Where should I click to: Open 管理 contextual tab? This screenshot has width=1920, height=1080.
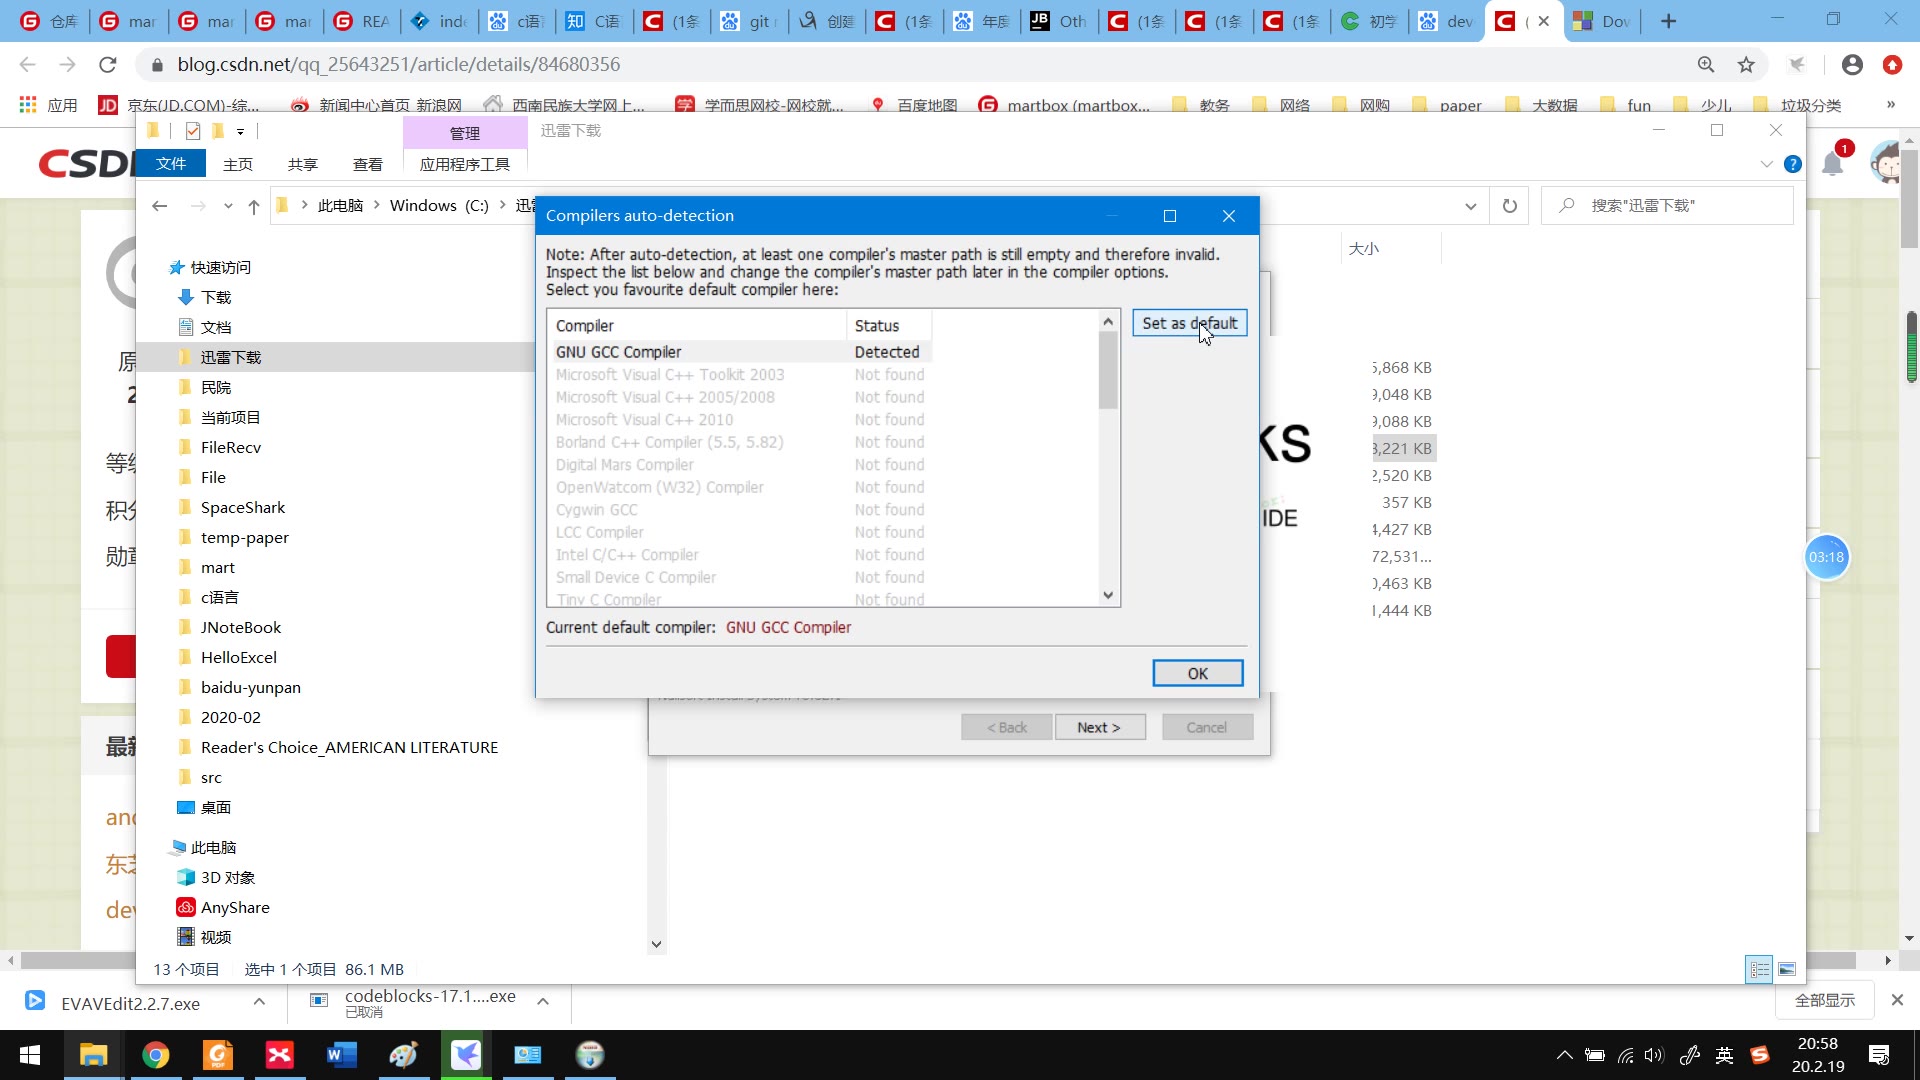coord(465,133)
